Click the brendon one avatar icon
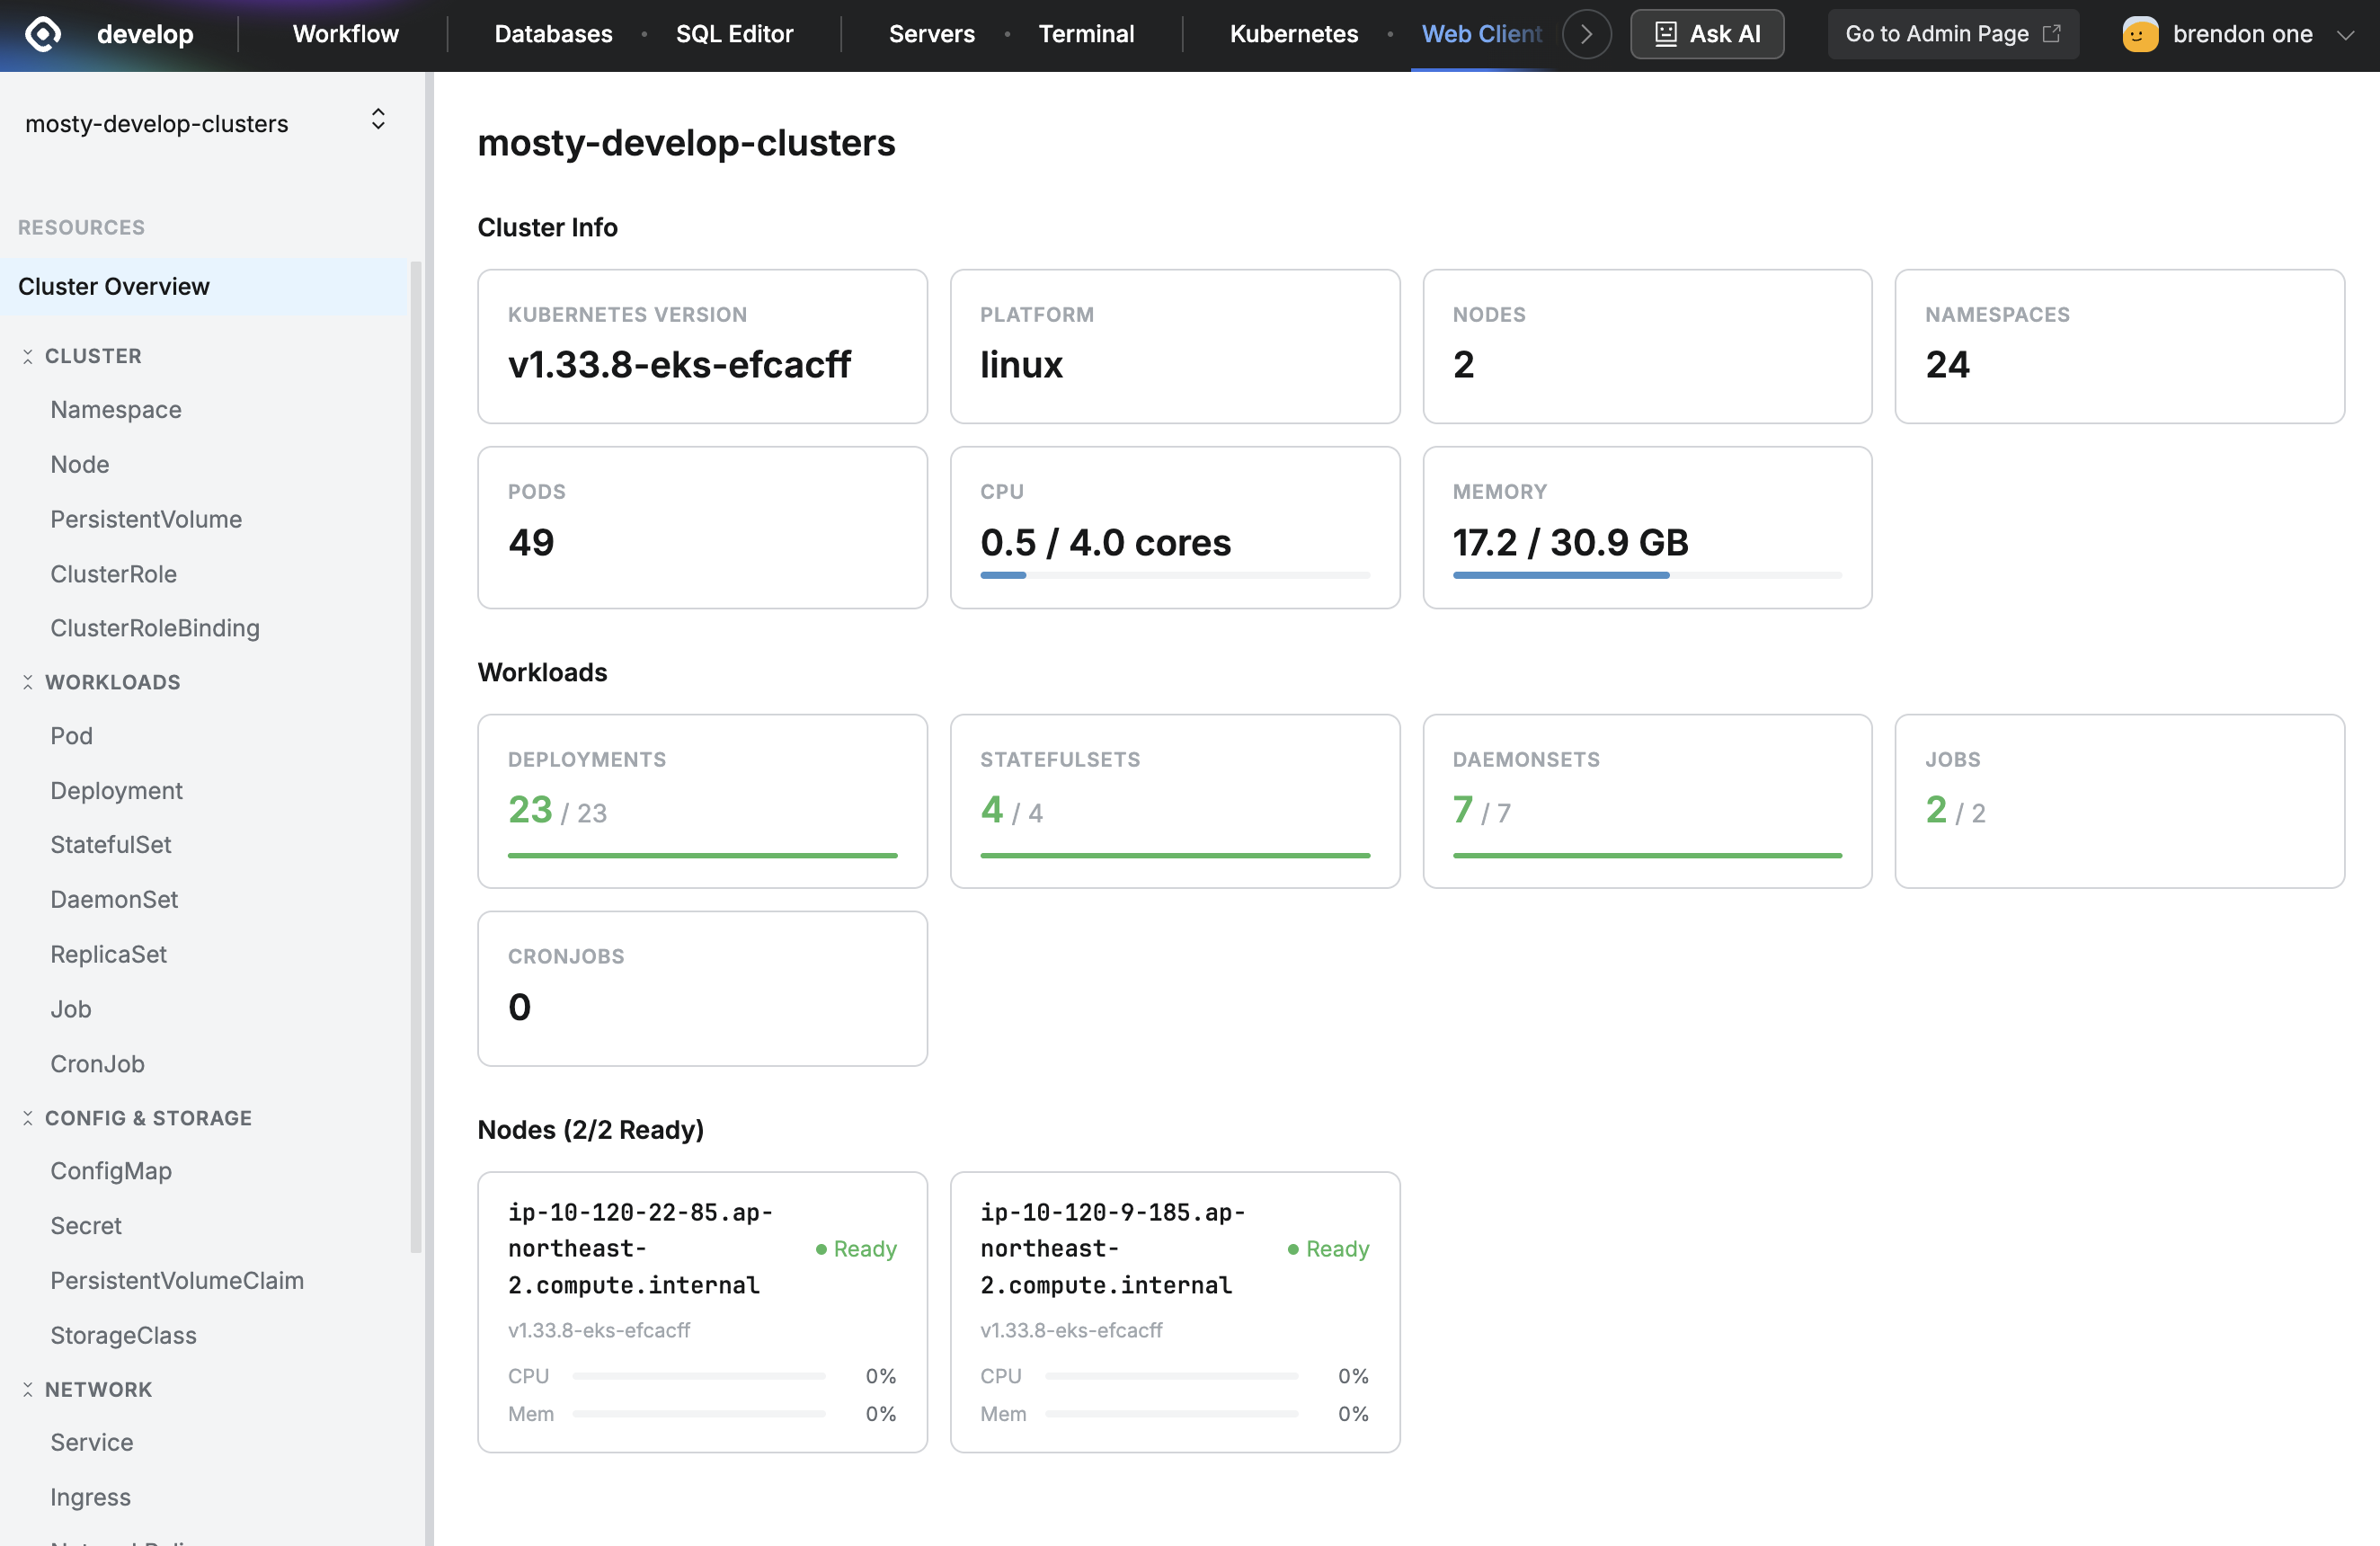 click(x=2140, y=34)
